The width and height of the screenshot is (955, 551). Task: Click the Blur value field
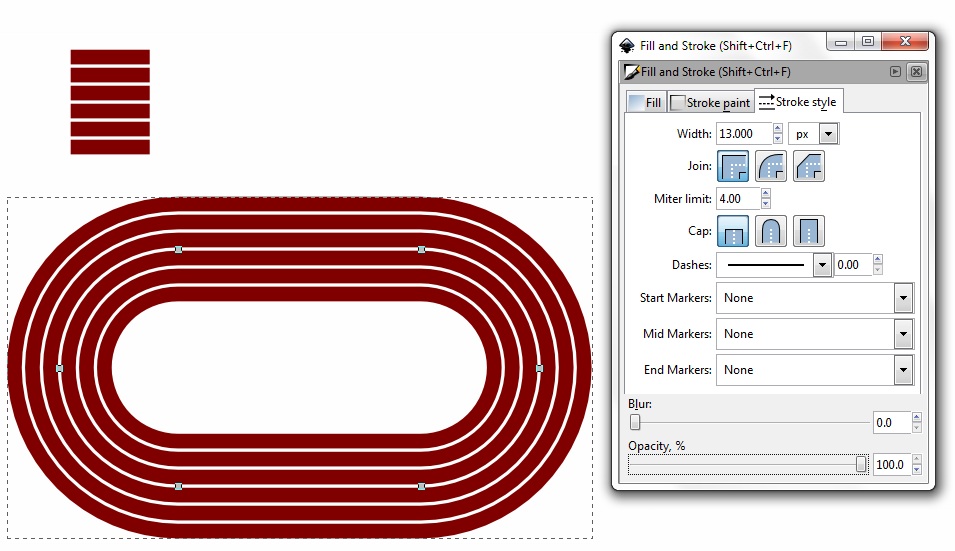(892, 423)
